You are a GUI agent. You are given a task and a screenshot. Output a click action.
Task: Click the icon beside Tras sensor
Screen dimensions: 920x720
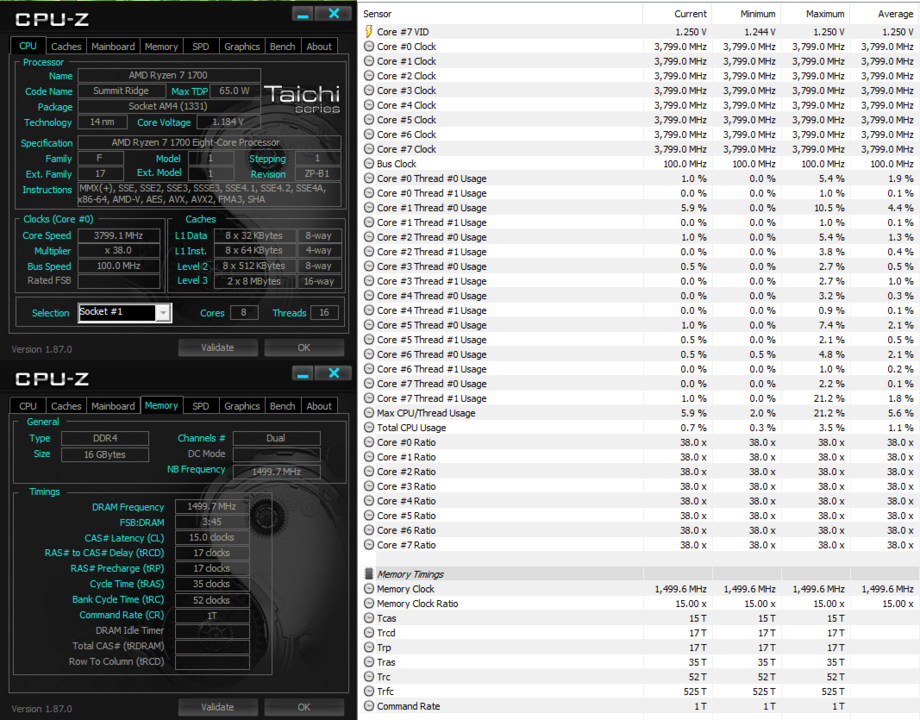[x=369, y=662]
